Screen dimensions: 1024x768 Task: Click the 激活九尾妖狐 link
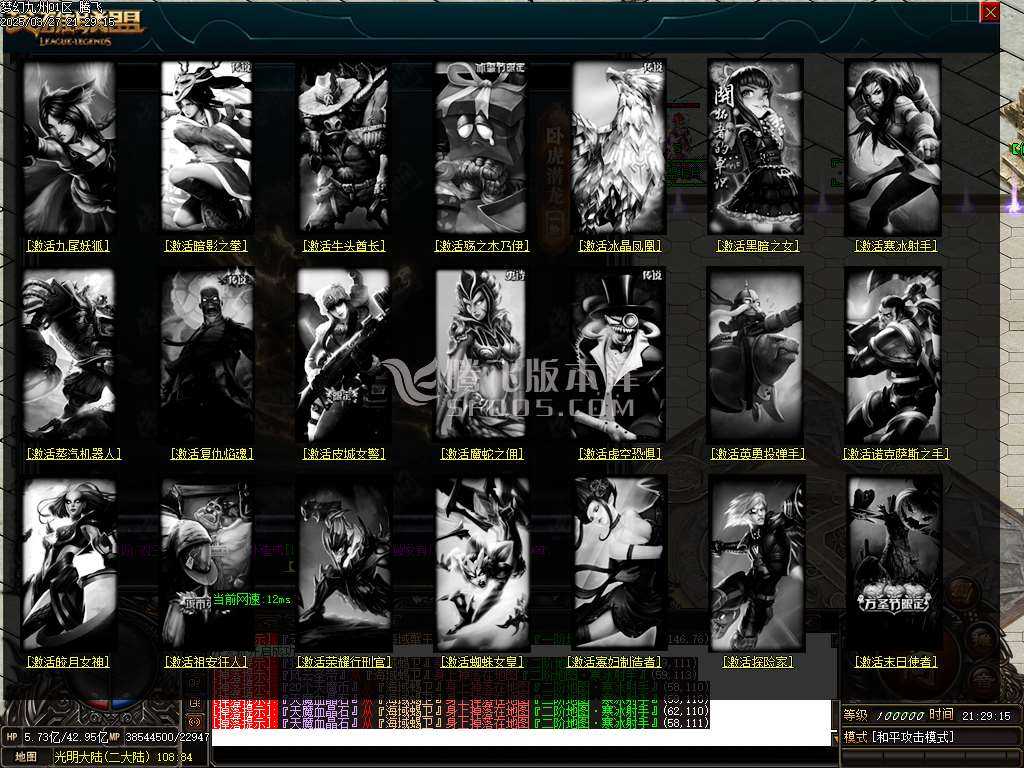tap(68, 246)
